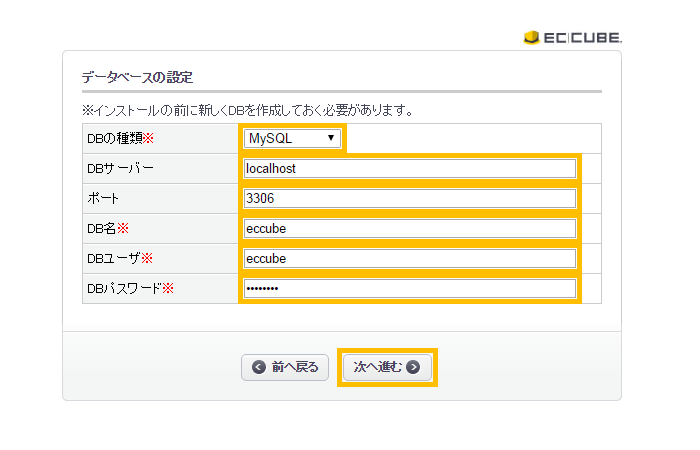Viewport: 700px width, 450px height.
Task: Click the DBサーバー field containing localhost
Action: click(410, 169)
